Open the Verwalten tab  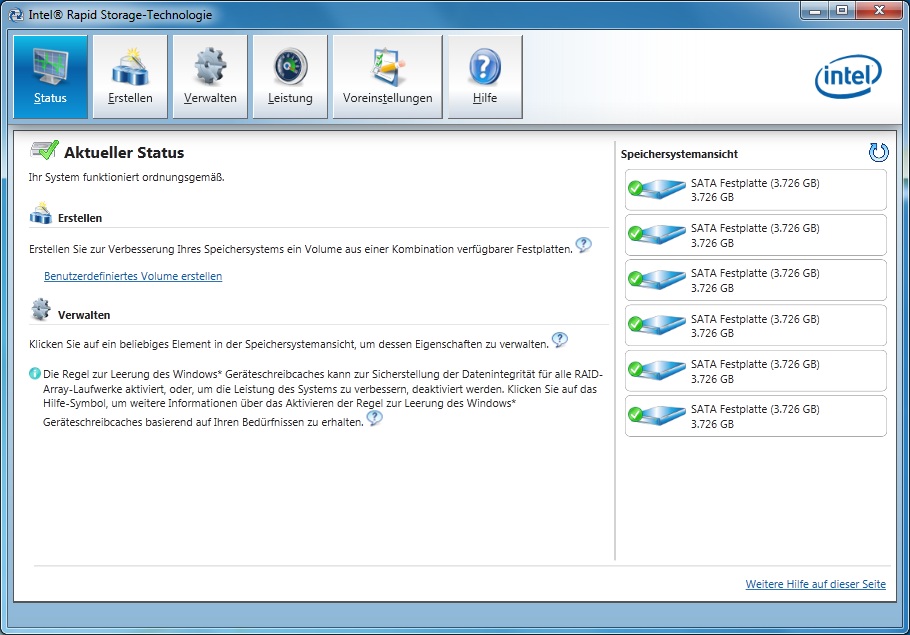point(210,77)
